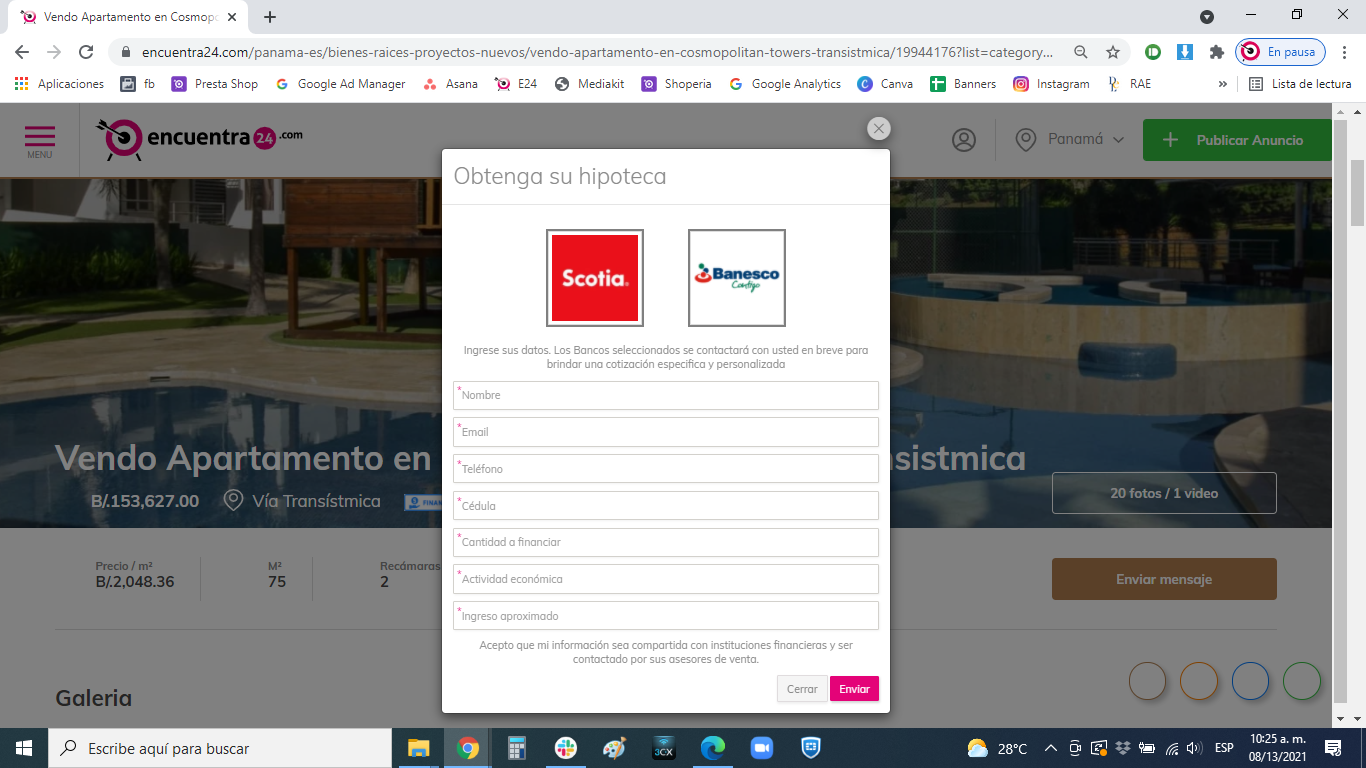This screenshot has width=1366, height=768.
Task: Open the Presta Shop bookmark
Action: tap(215, 84)
